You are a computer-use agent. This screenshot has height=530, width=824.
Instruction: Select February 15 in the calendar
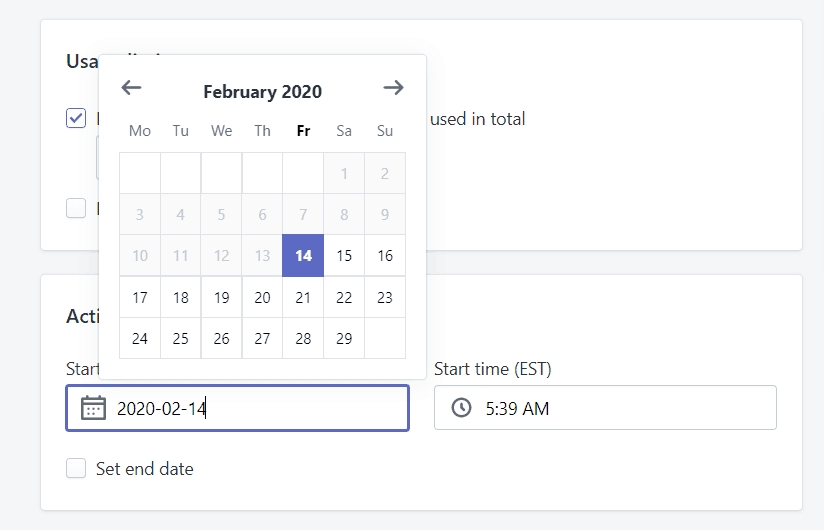click(344, 256)
